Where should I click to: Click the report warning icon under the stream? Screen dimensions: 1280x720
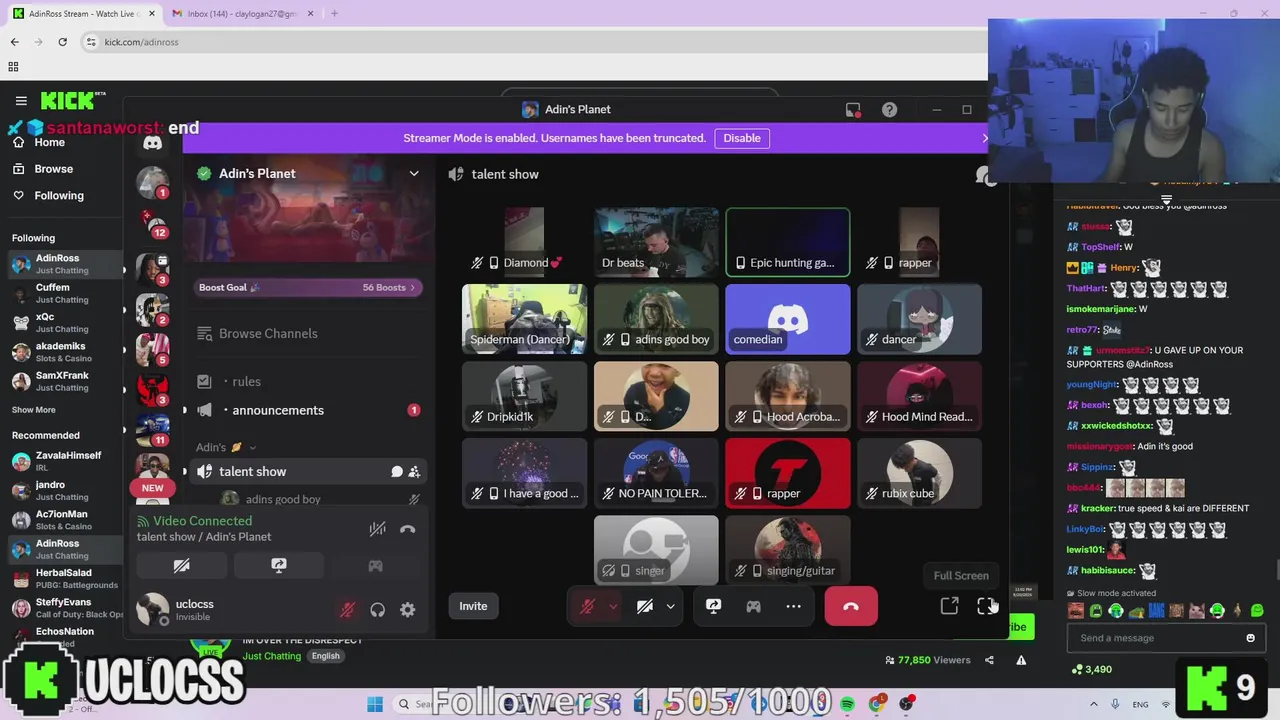(1021, 660)
